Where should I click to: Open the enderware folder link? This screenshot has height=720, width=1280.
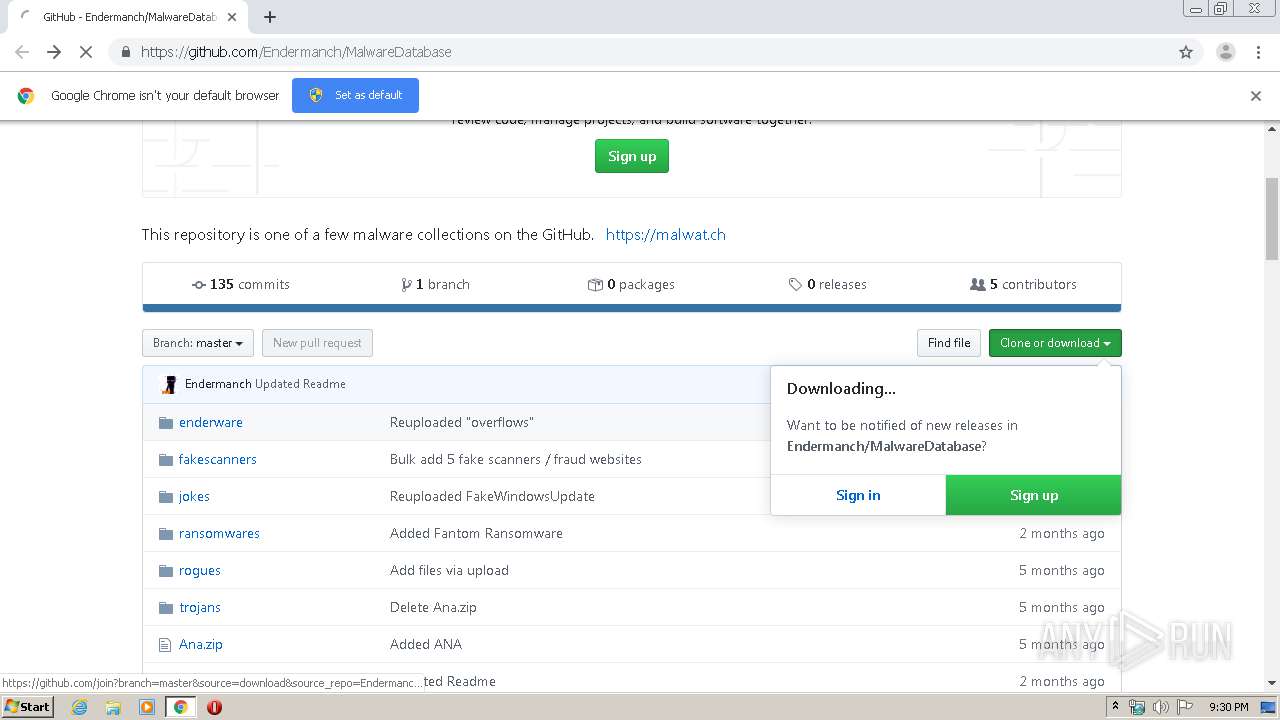coord(211,423)
